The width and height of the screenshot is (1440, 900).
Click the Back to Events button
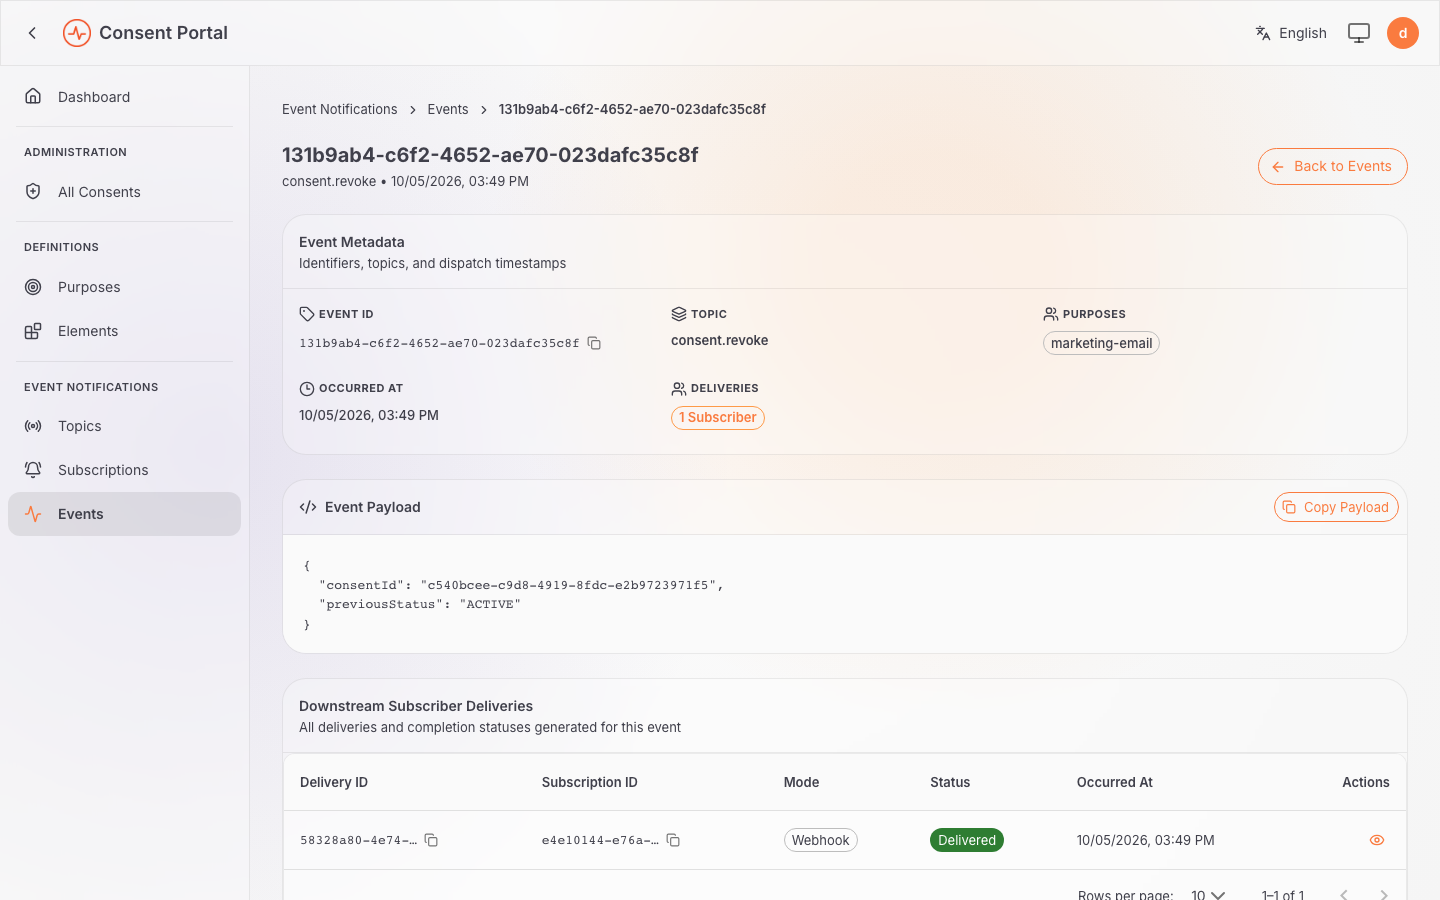click(x=1332, y=167)
